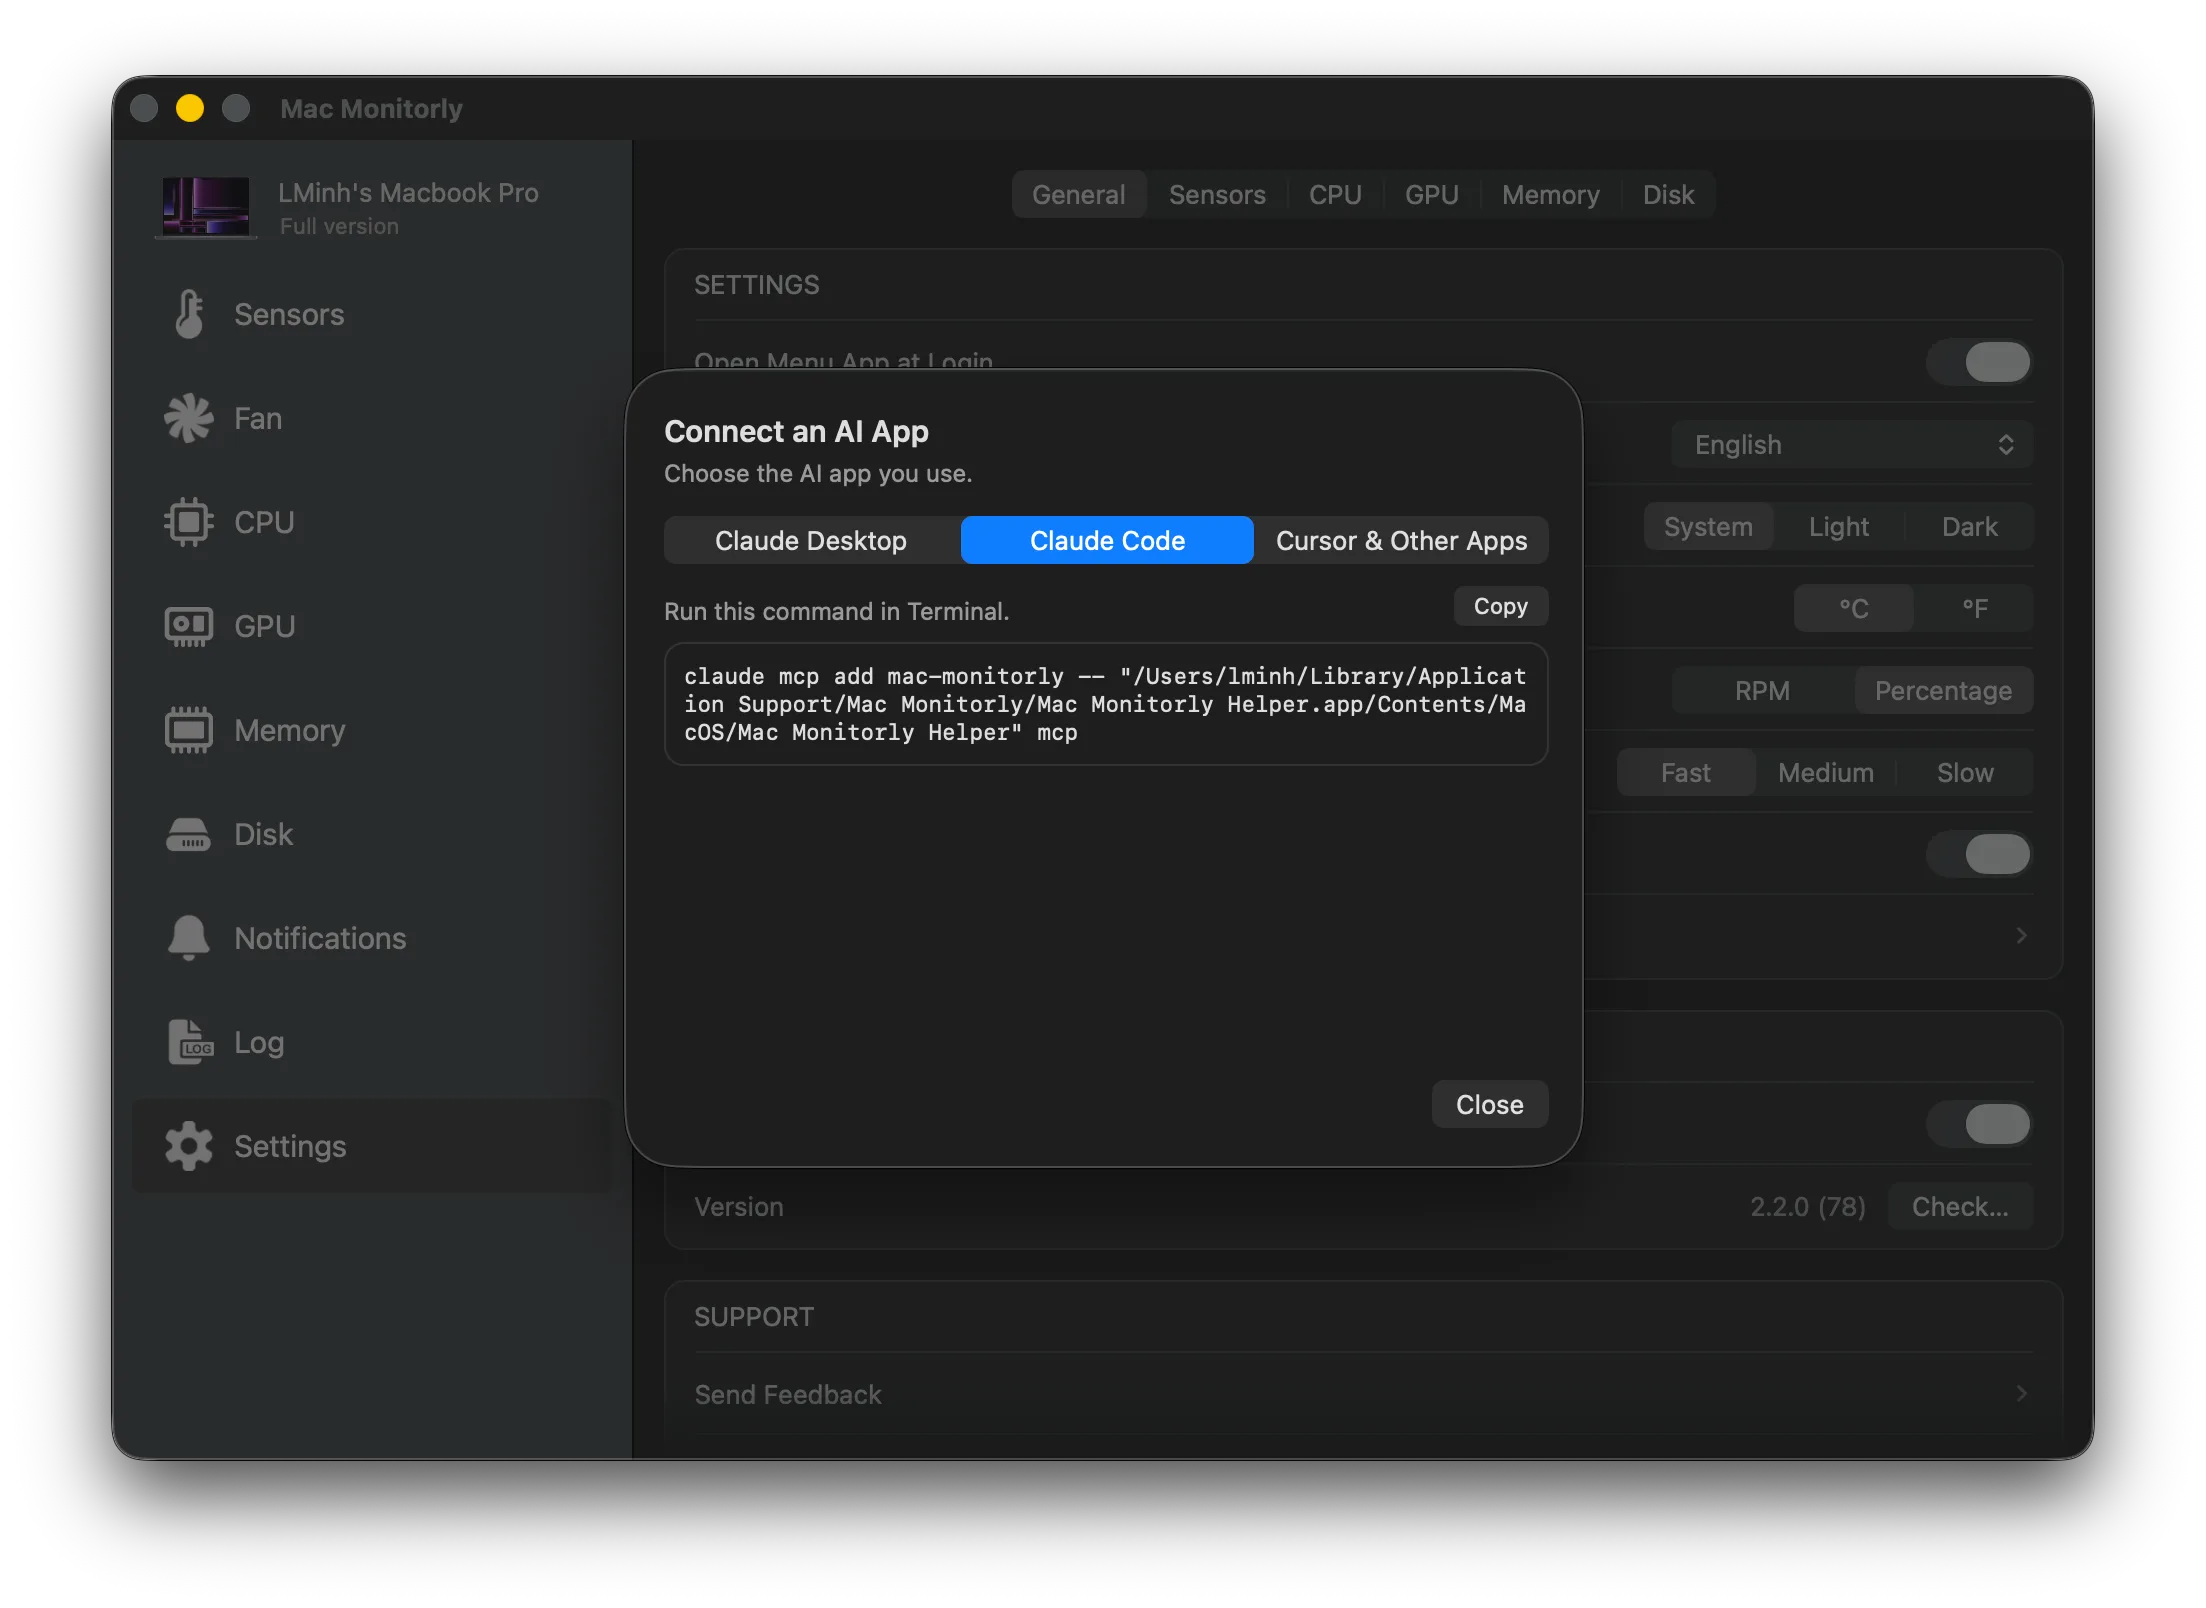This screenshot has height=1608, width=2206.
Task: Select the Fan icon in sidebar
Action: click(188, 418)
